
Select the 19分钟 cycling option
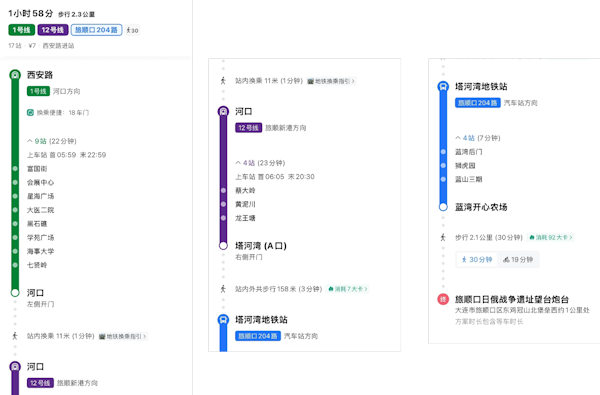518,260
